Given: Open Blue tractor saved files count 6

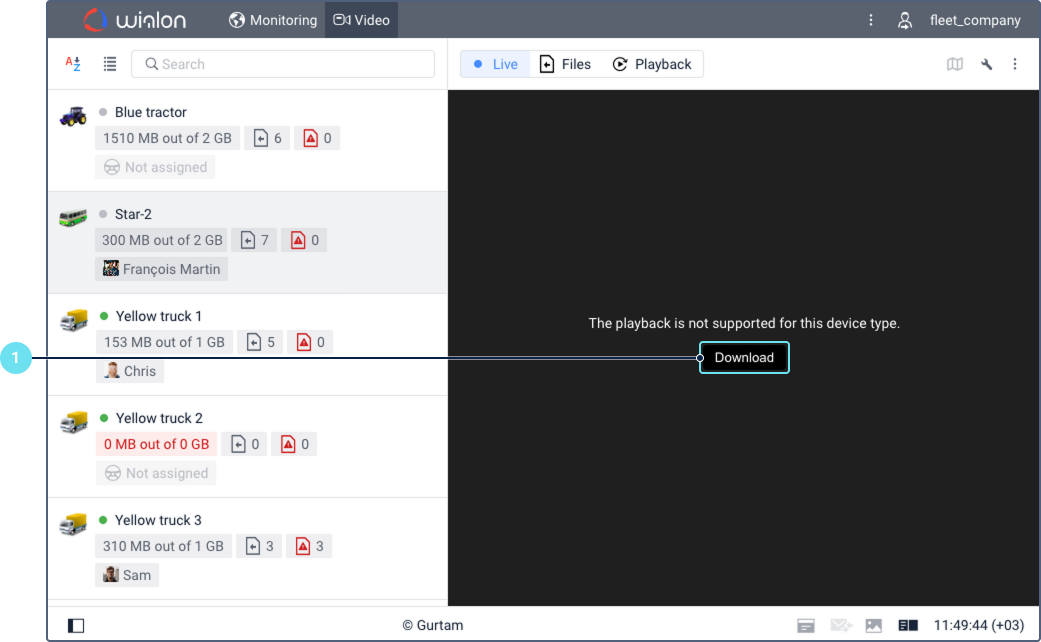Looking at the screenshot, I should click(268, 138).
